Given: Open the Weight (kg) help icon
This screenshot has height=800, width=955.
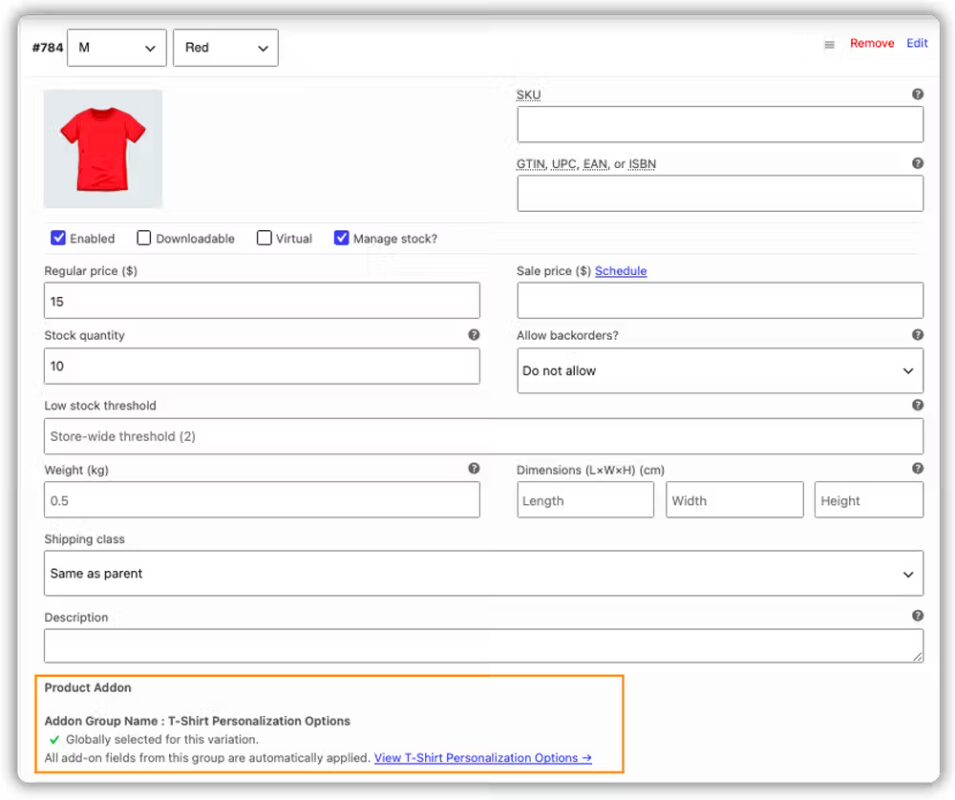Looking at the screenshot, I should (x=474, y=468).
